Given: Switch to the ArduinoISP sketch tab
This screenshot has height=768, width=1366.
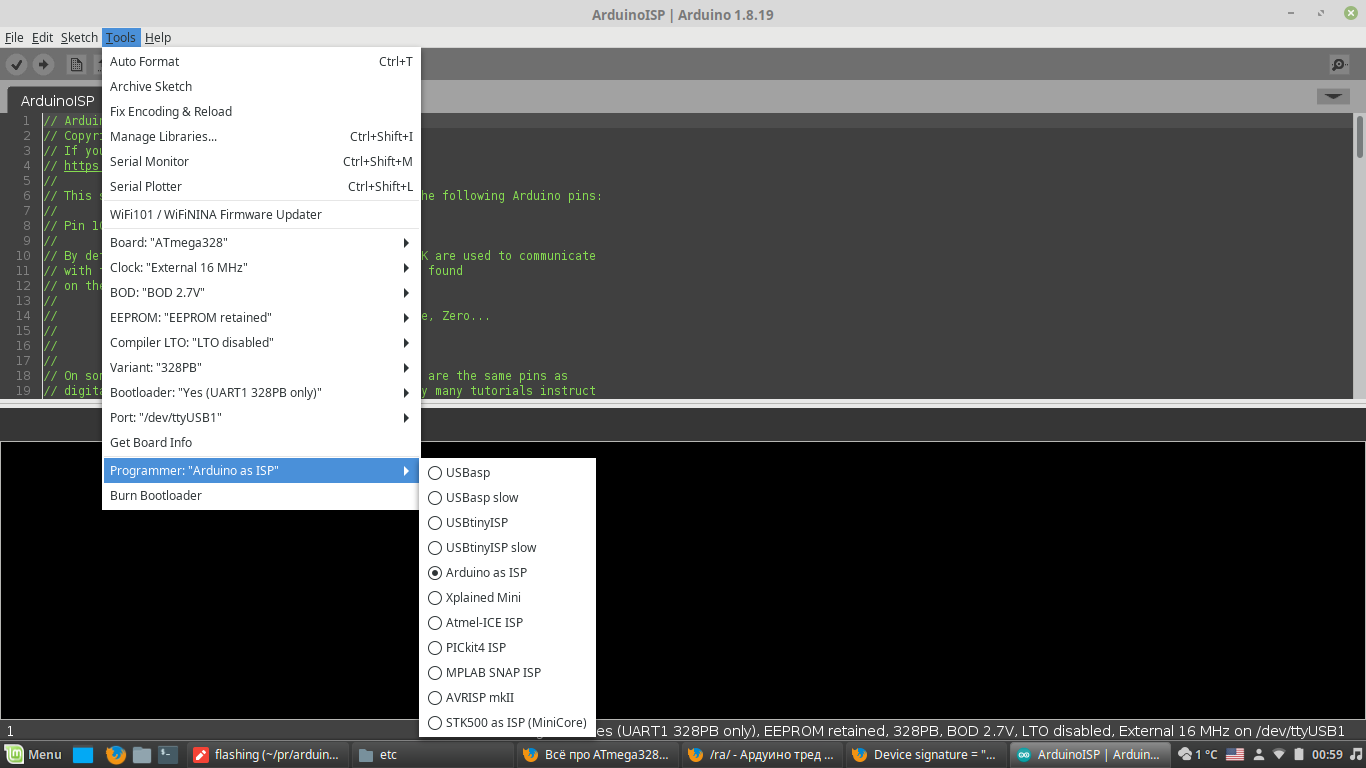Looking at the screenshot, I should [x=57, y=101].
